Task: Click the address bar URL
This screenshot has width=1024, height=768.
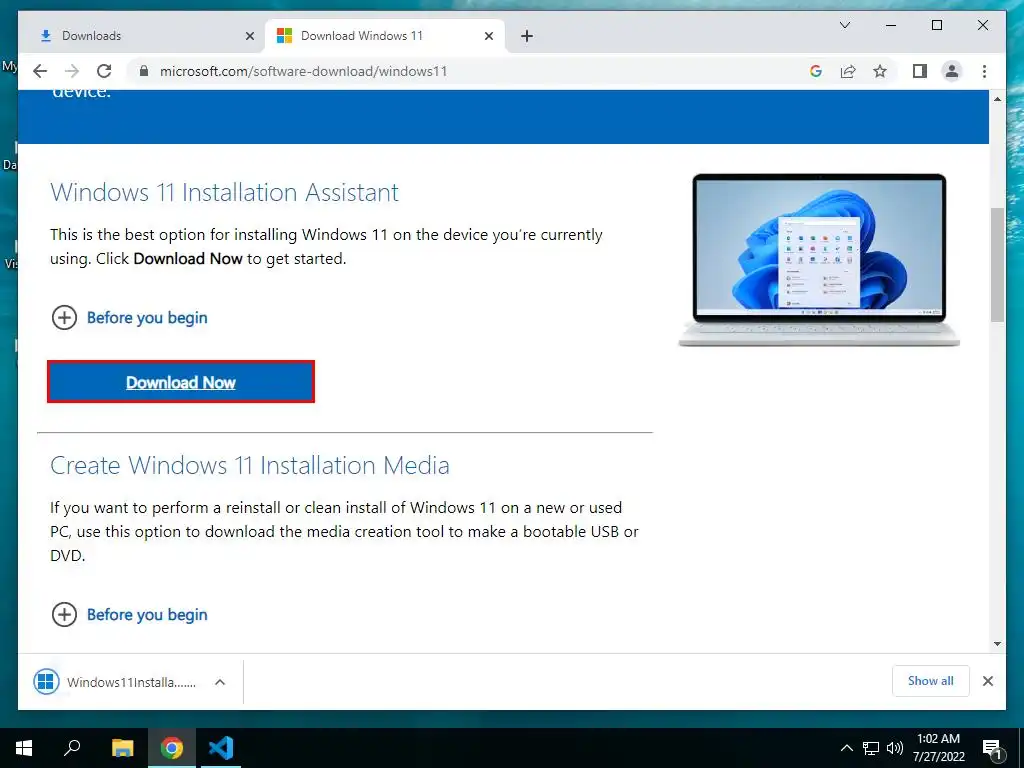Action: point(304,71)
